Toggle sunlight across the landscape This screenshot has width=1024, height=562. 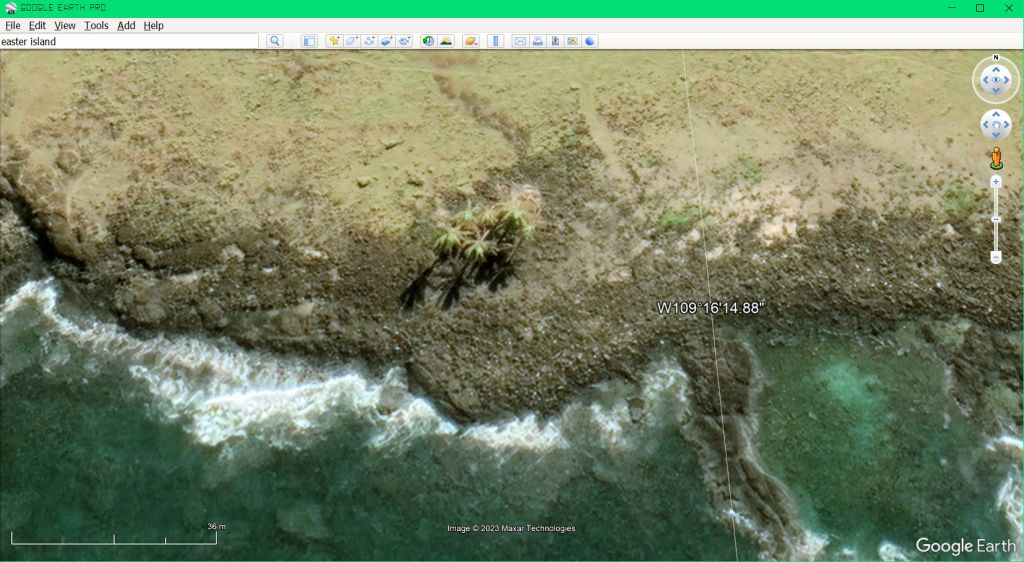pyautogui.click(x=446, y=41)
